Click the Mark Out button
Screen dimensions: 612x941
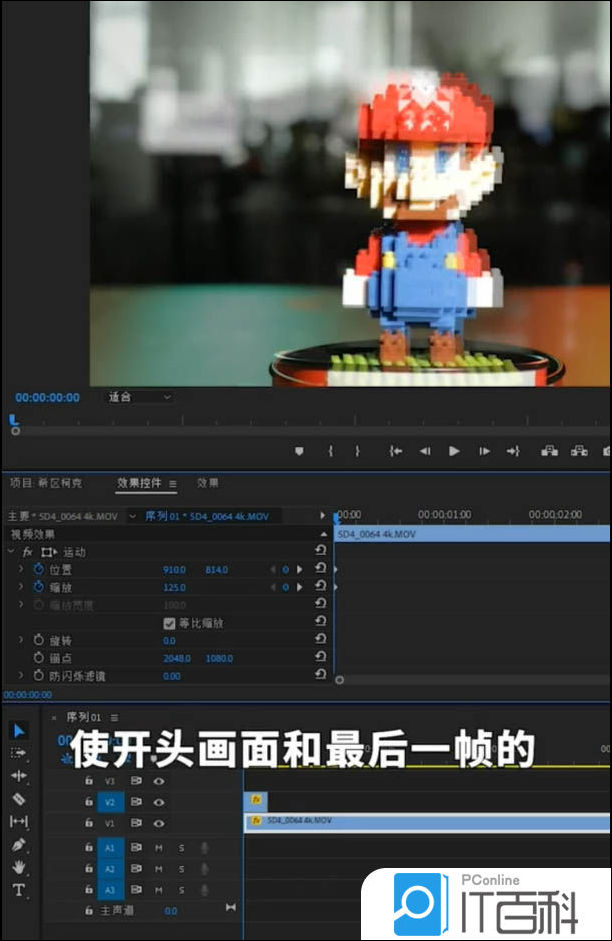[x=357, y=451]
